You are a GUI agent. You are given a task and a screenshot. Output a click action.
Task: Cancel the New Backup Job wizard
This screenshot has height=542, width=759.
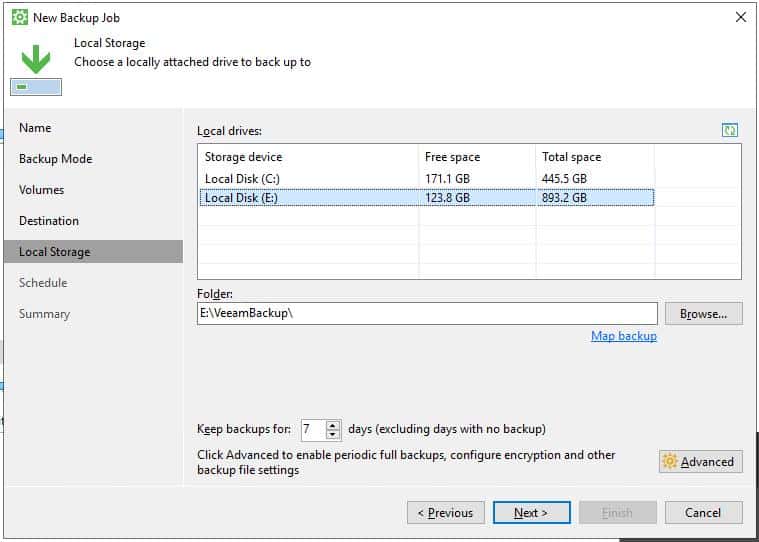pos(703,512)
